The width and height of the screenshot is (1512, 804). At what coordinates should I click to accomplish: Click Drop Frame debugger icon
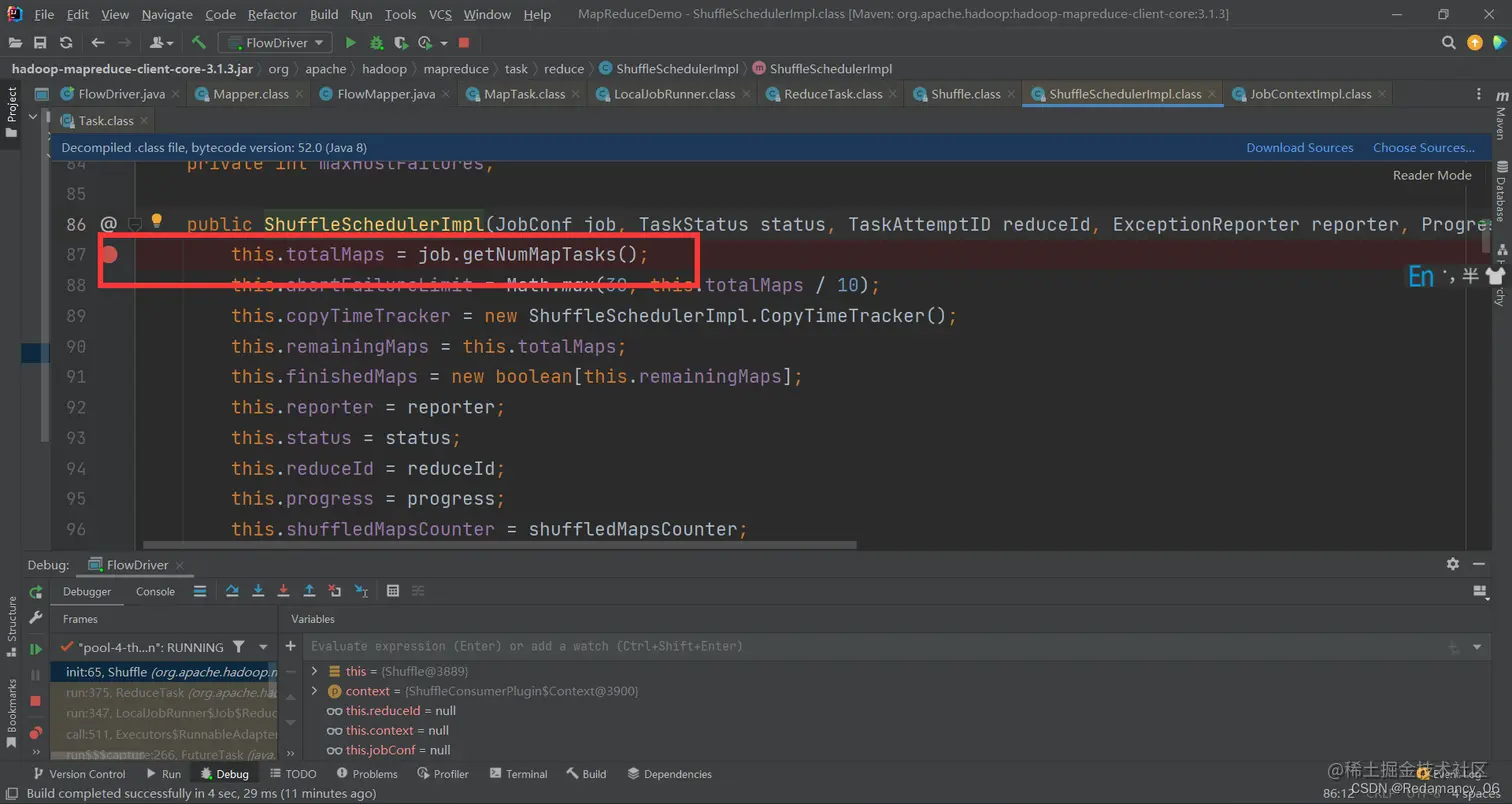335,591
